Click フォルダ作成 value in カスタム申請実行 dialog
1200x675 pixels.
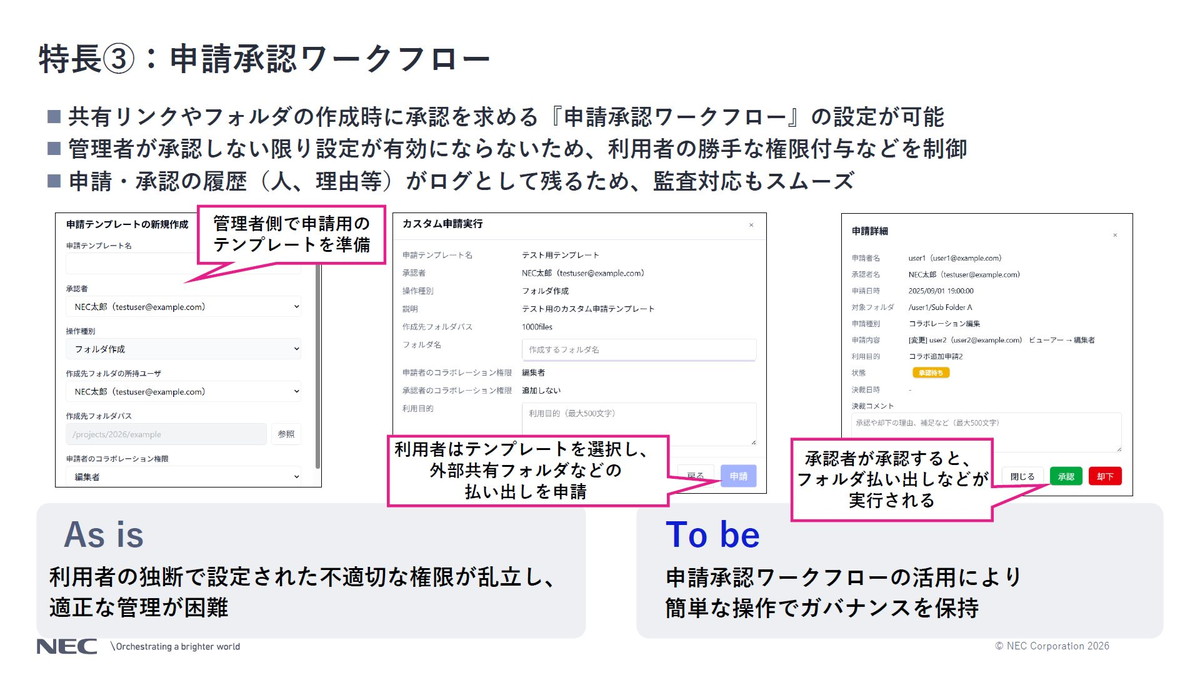544,291
